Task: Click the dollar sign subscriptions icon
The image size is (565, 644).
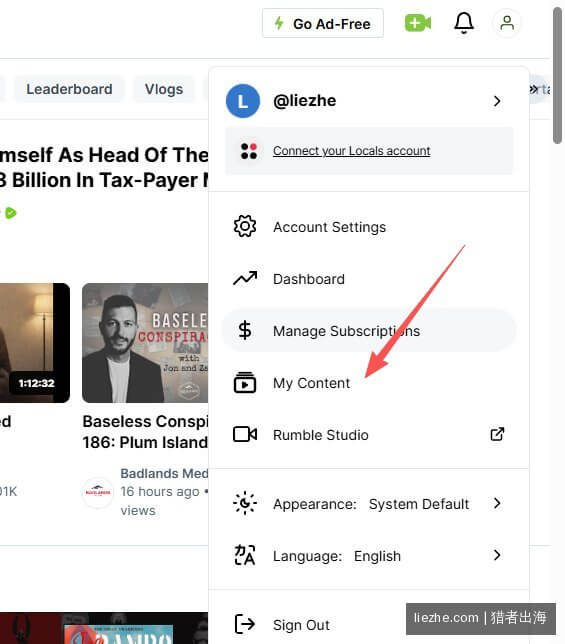Action: (245, 331)
